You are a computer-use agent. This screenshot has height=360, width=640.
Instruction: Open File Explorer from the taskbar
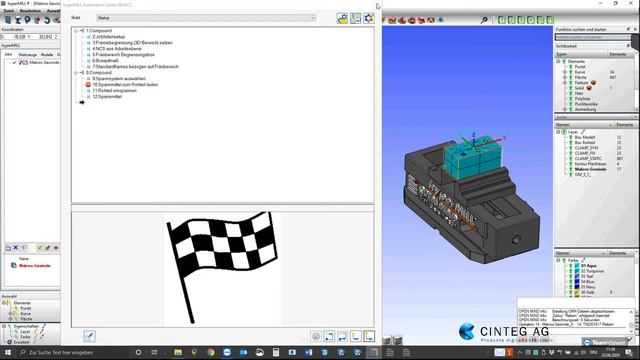click(178, 352)
